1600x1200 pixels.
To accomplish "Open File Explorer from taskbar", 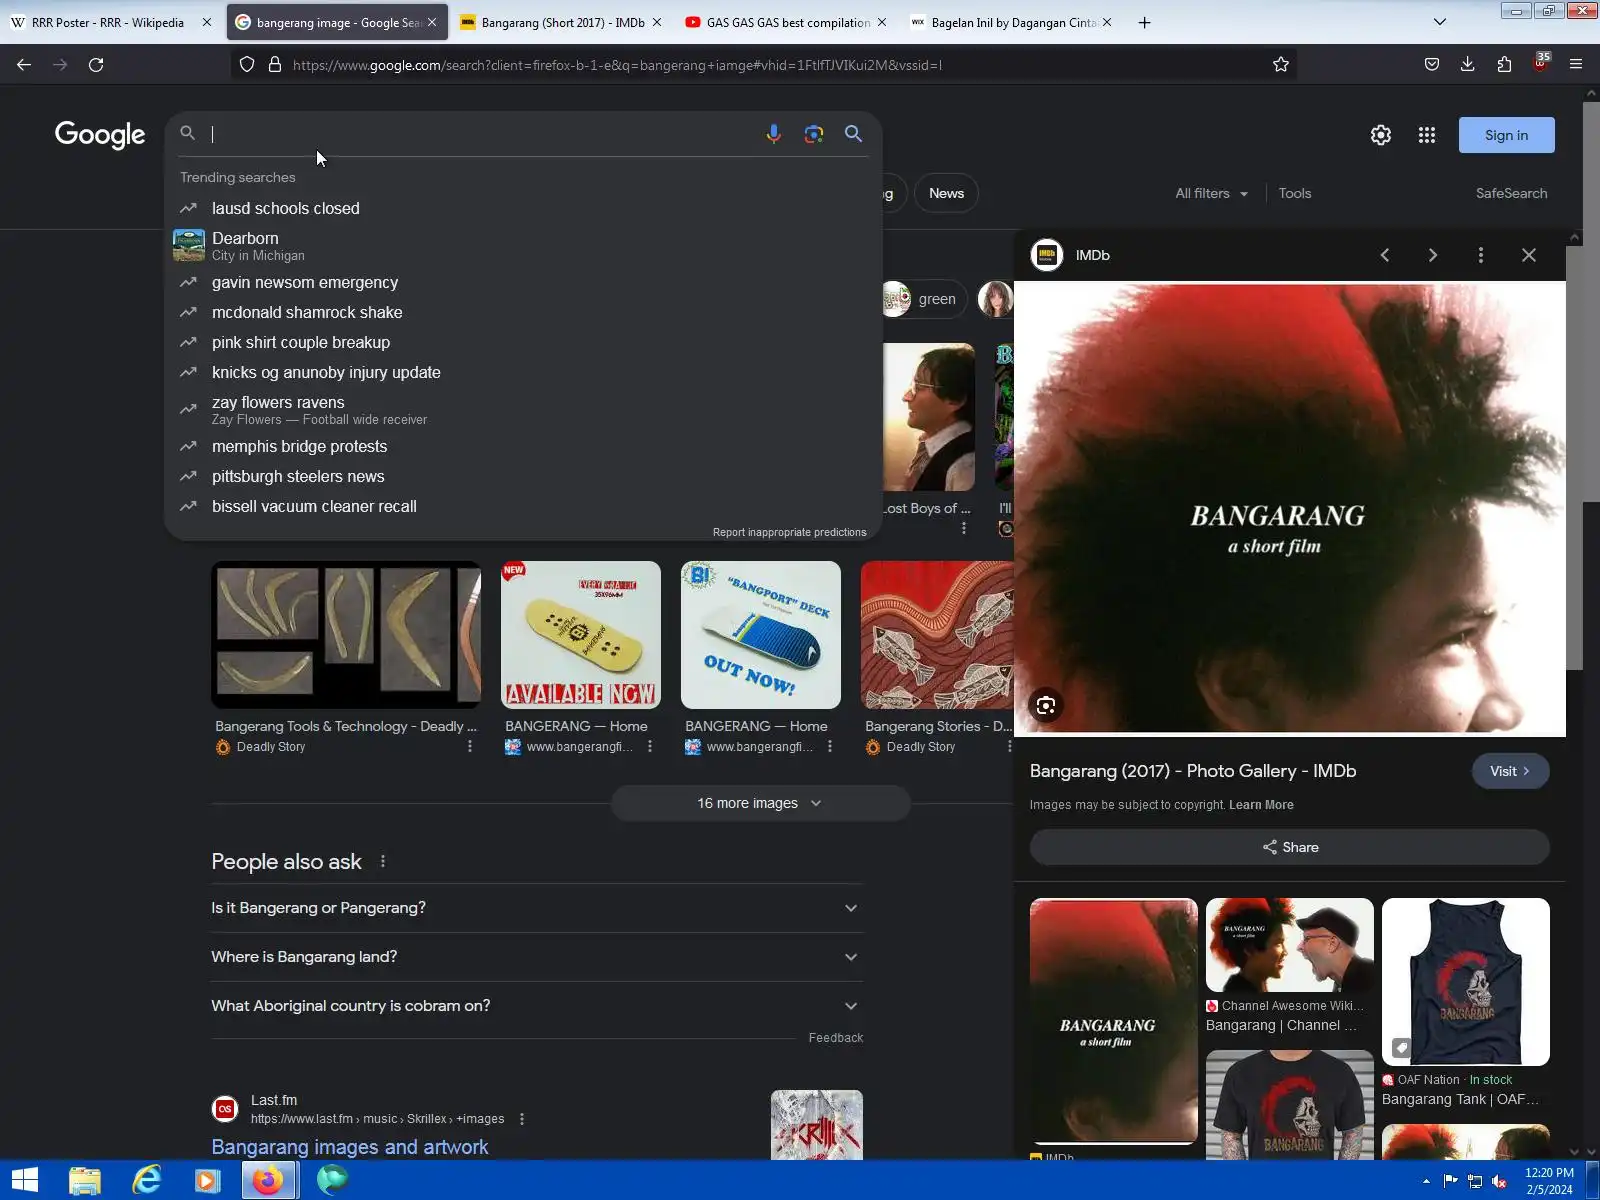I will pyautogui.click(x=85, y=1180).
